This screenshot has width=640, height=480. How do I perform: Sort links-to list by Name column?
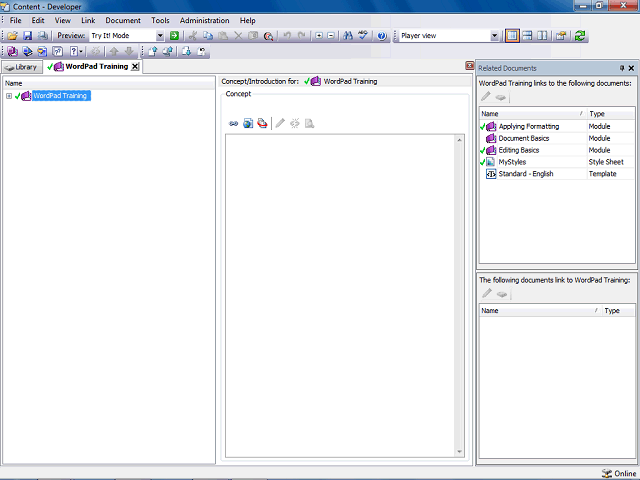point(533,114)
